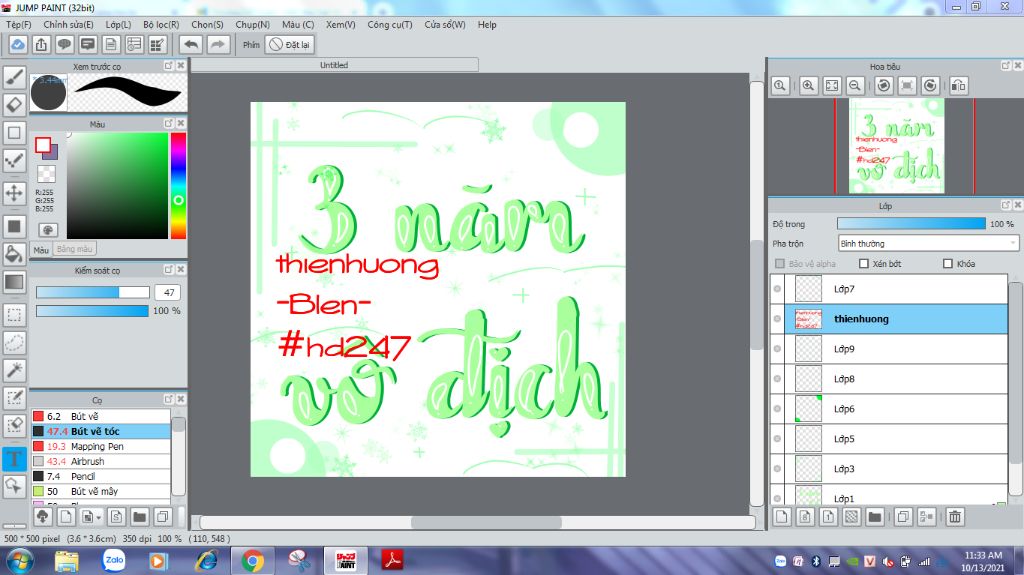This screenshot has width=1024, height=575.
Task: Click the brush size value field 47
Action: point(168,292)
